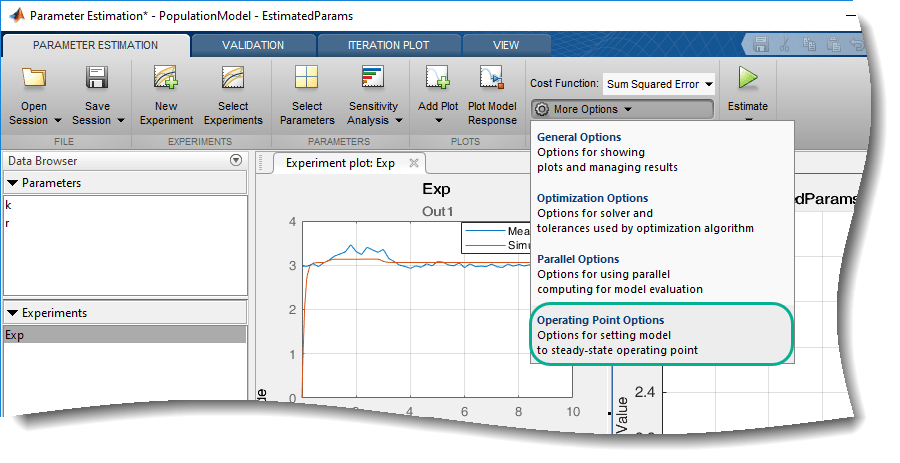
Task: Select parameter r in Data Browser
Action: pos(125,223)
